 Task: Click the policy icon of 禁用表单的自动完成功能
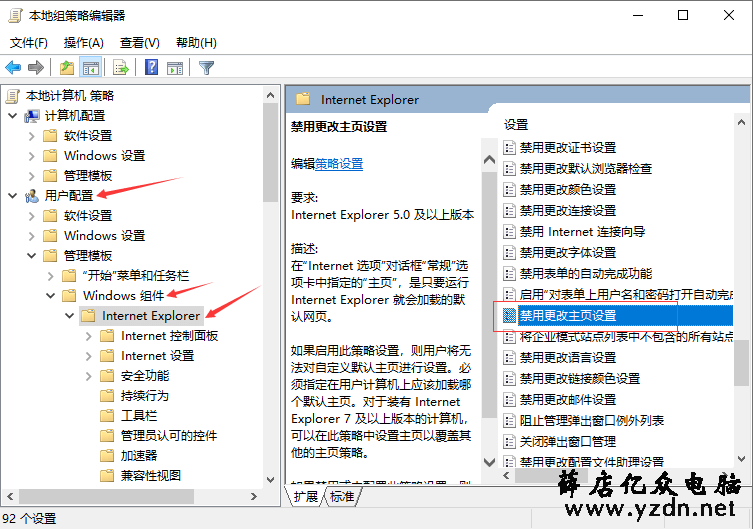(x=509, y=274)
